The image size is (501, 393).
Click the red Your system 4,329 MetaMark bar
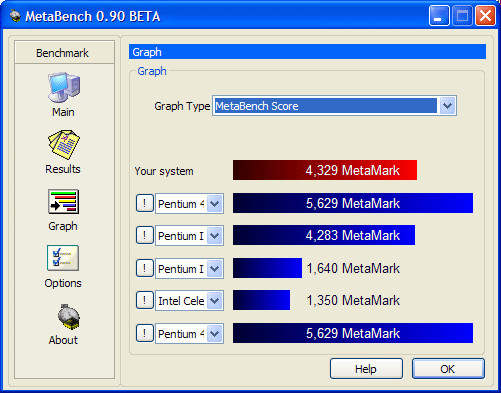pyautogui.click(x=325, y=170)
